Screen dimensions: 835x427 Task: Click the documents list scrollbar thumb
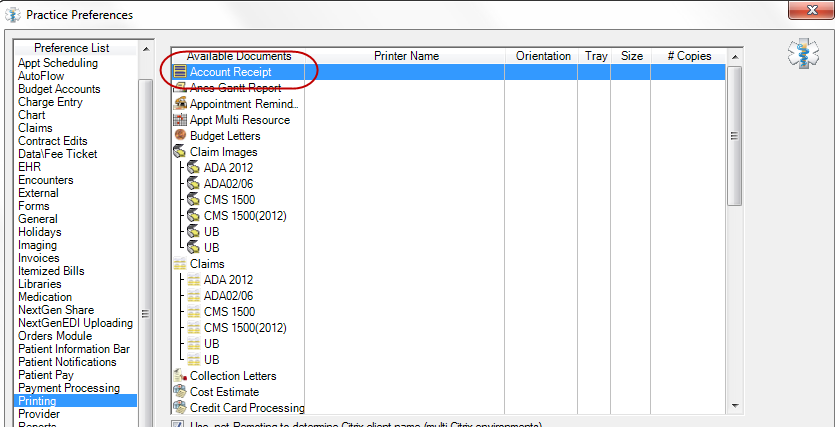click(735, 136)
